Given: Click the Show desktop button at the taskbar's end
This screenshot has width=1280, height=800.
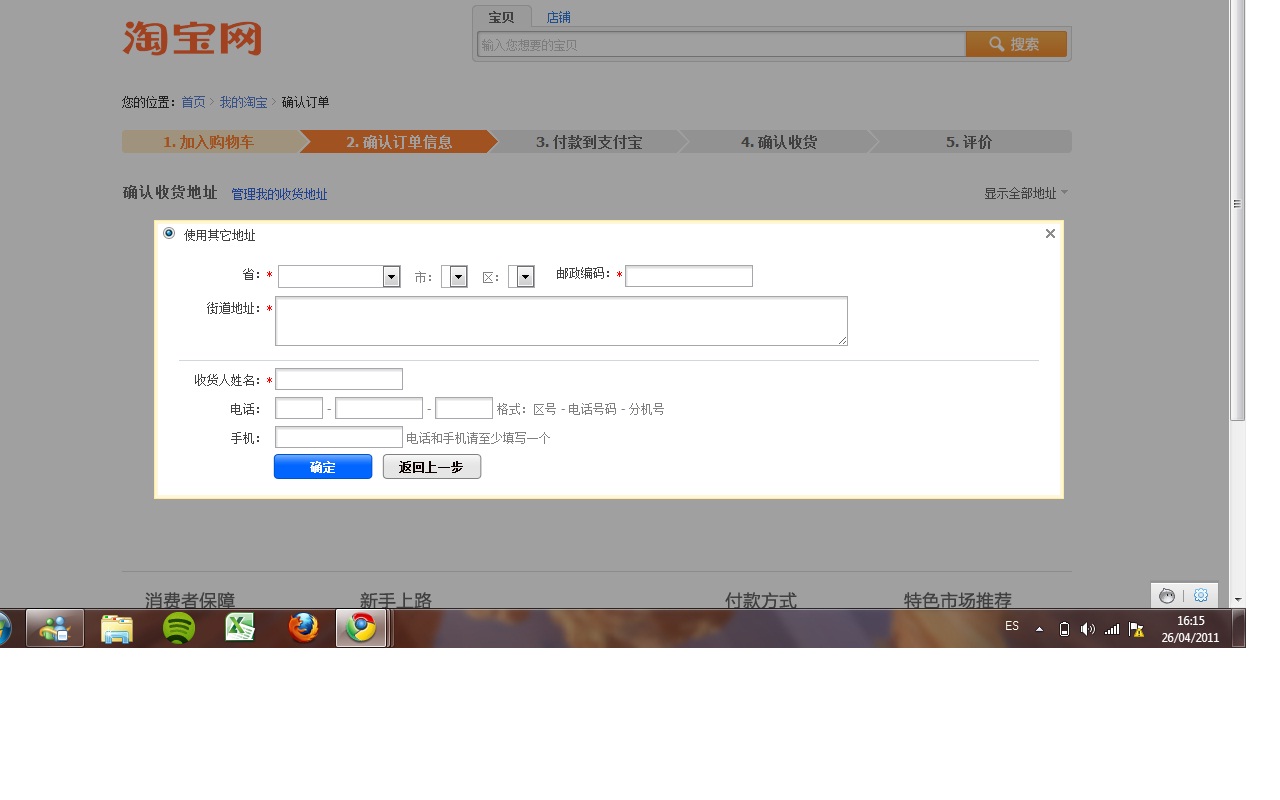Looking at the screenshot, I should [x=1239, y=628].
